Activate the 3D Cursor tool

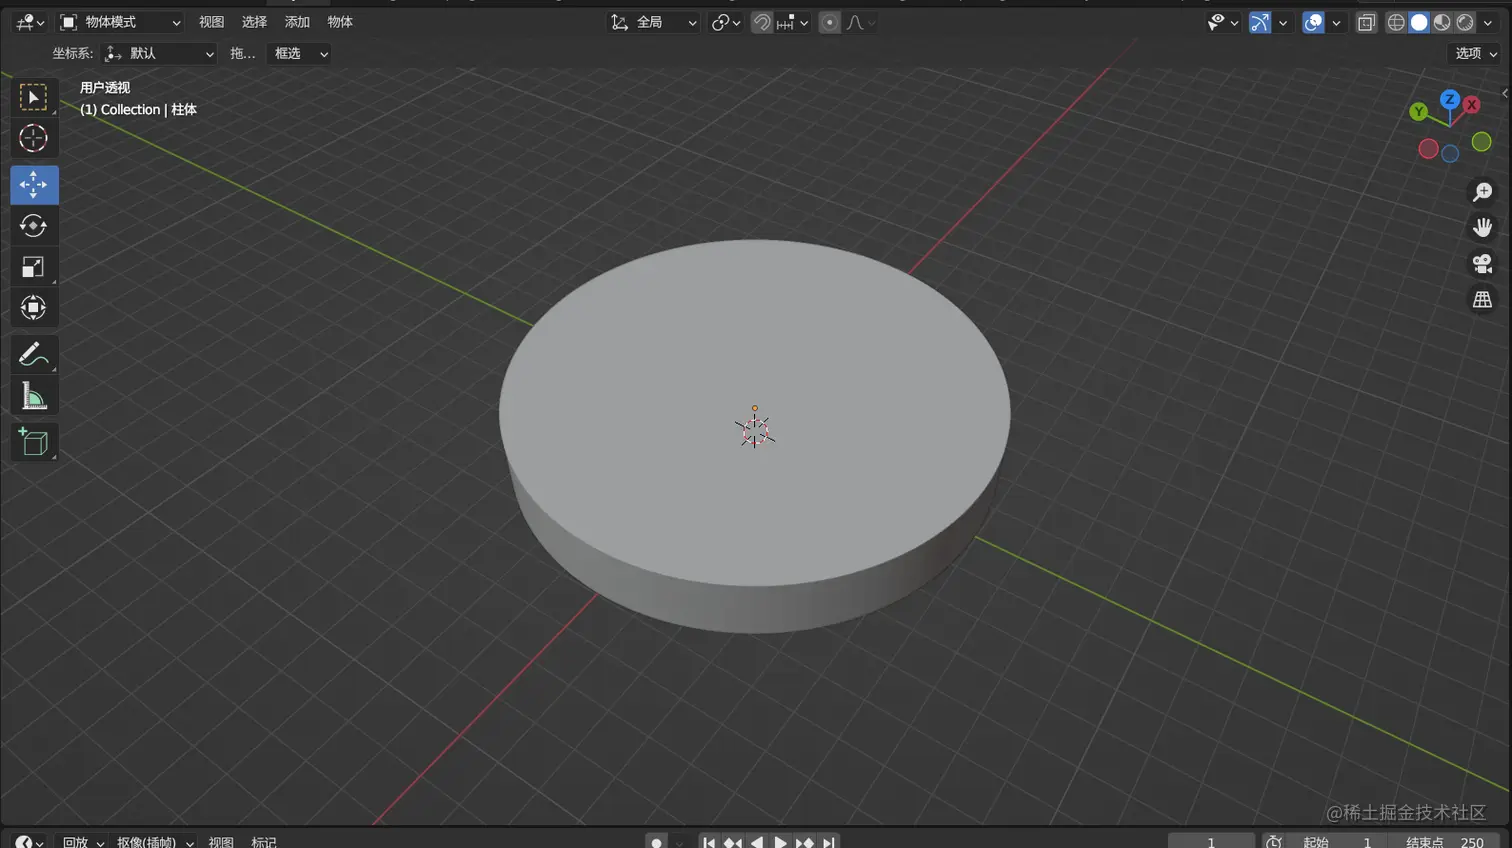33,138
